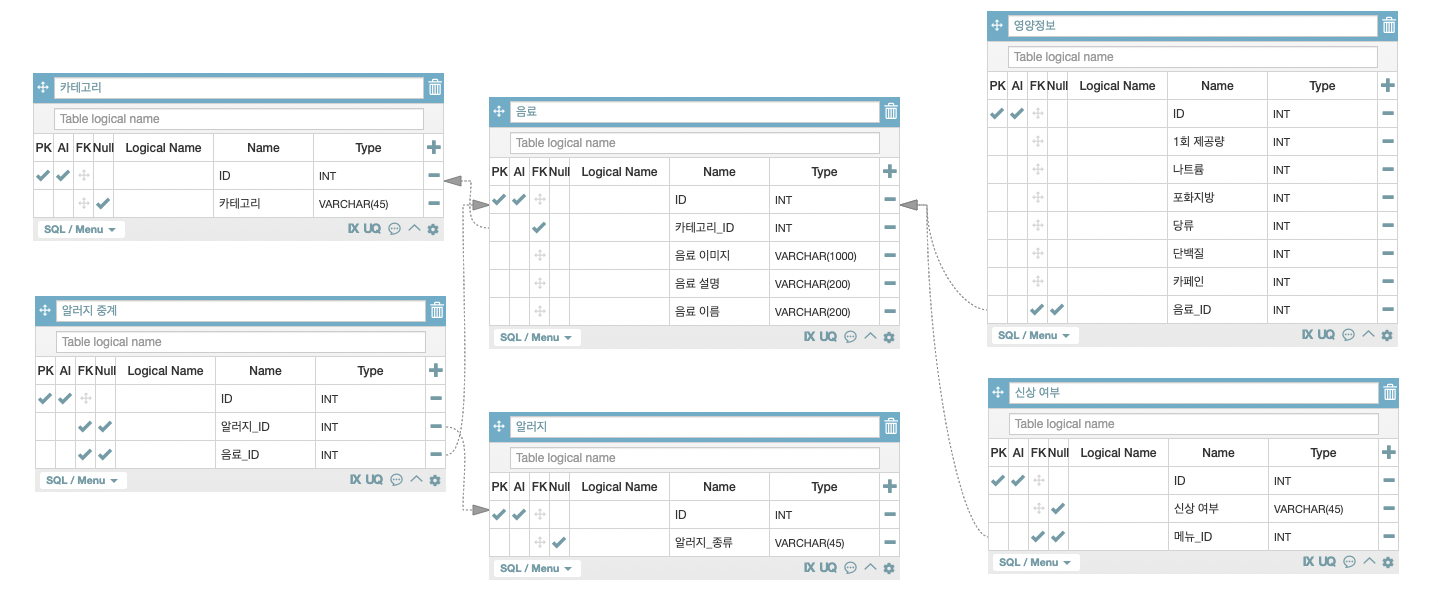The height and width of the screenshot is (603, 1438).
Task: Remove the 신상 여부 table using its trash icon
Action: tap(1390, 393)
